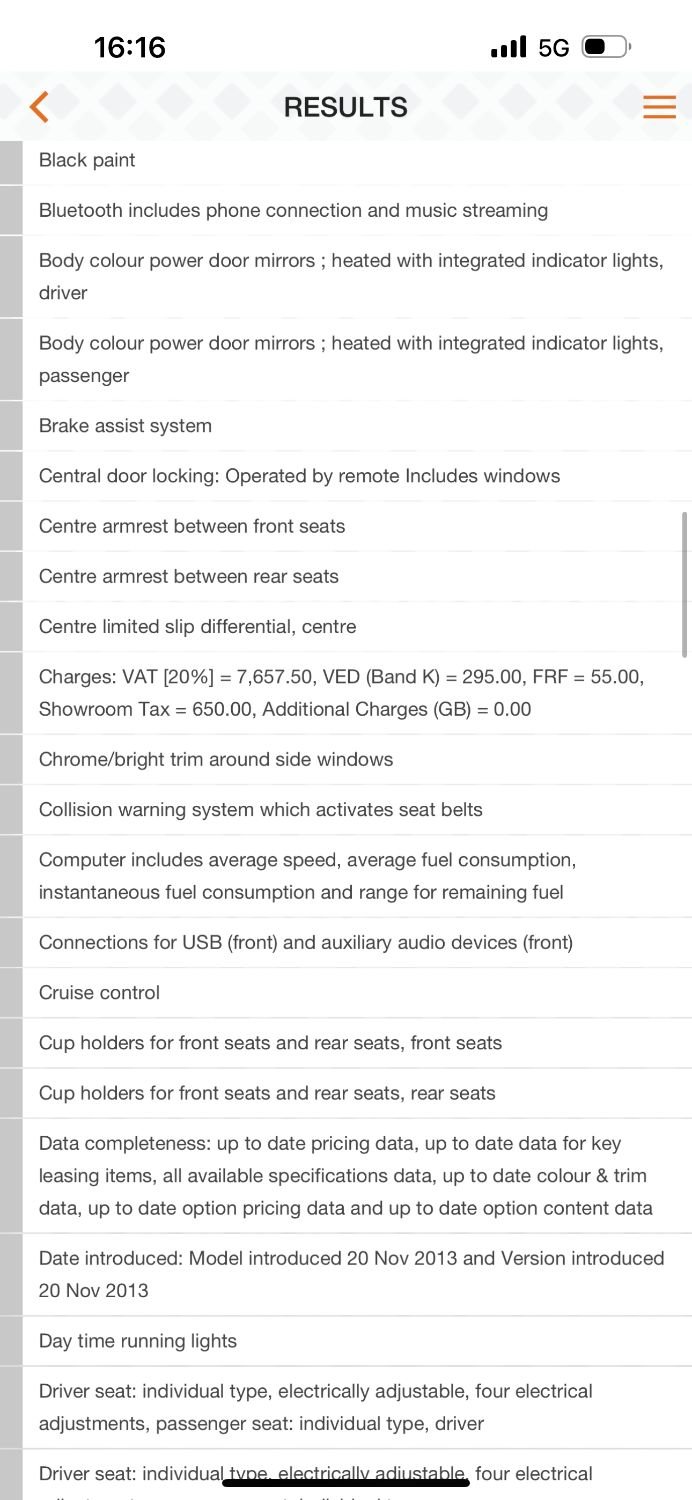Tap the RESULTS header title

[346, 107]
